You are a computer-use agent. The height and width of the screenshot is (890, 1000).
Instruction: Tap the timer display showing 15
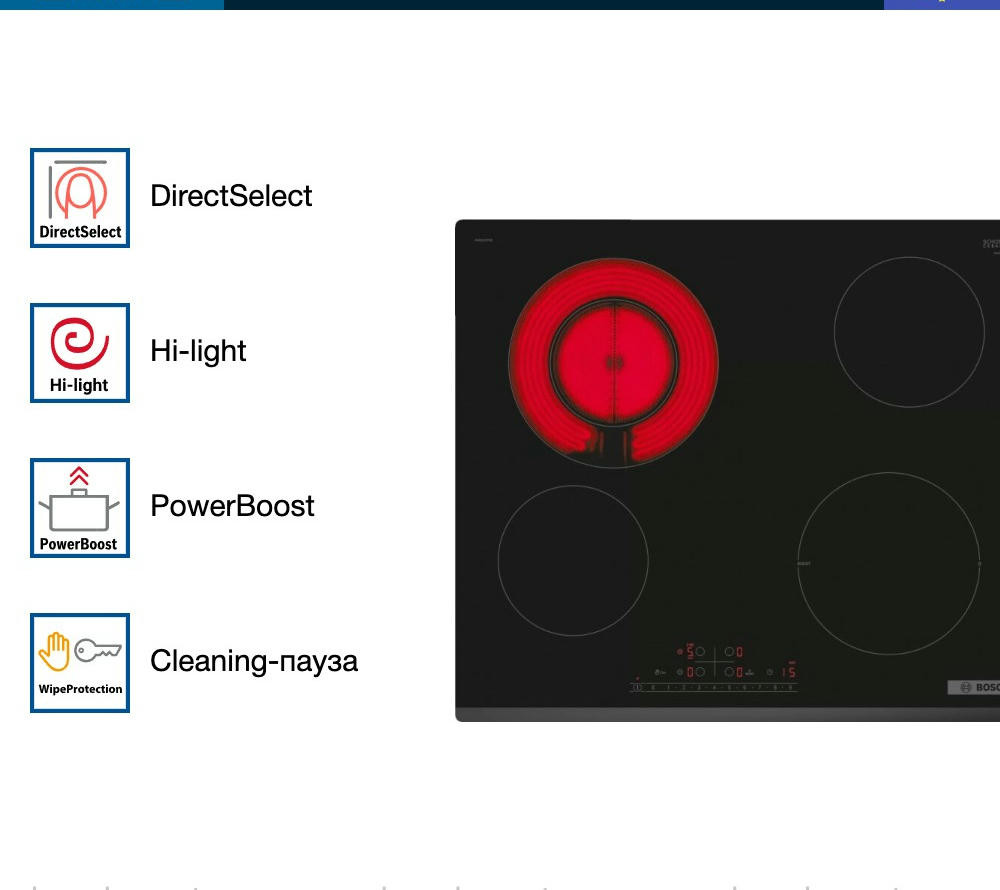click(789, 671)
